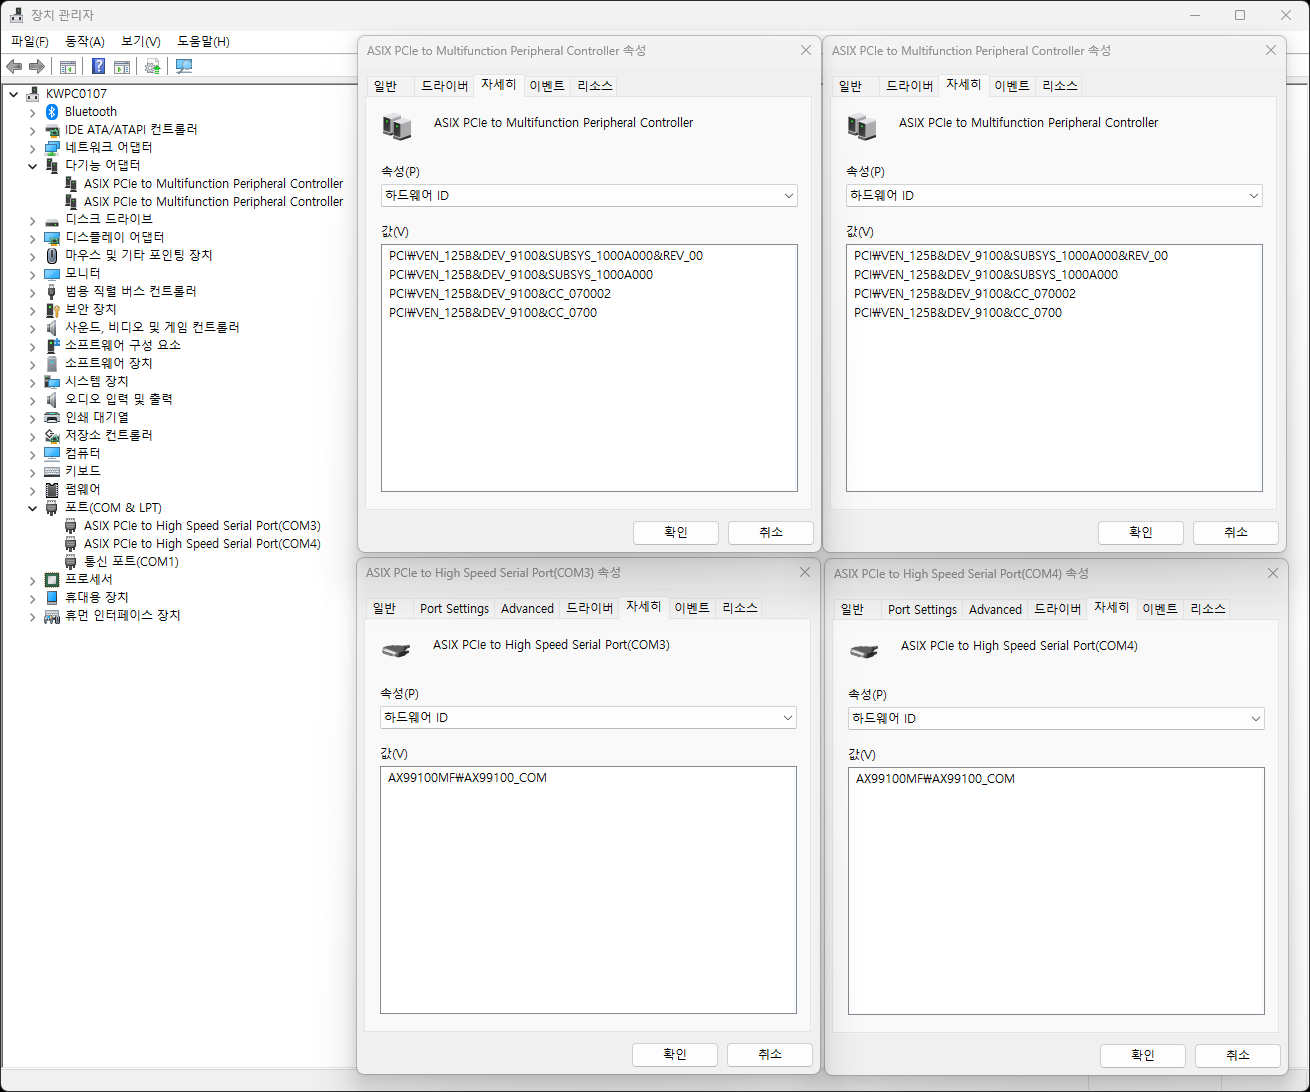Image resolution: width=1310 pixels, height=1092 pixels.
Task: Select PCI\VEN_125B&DEV_9100&CC_070002 value in top-left dialog
Action: pos(500,294)
